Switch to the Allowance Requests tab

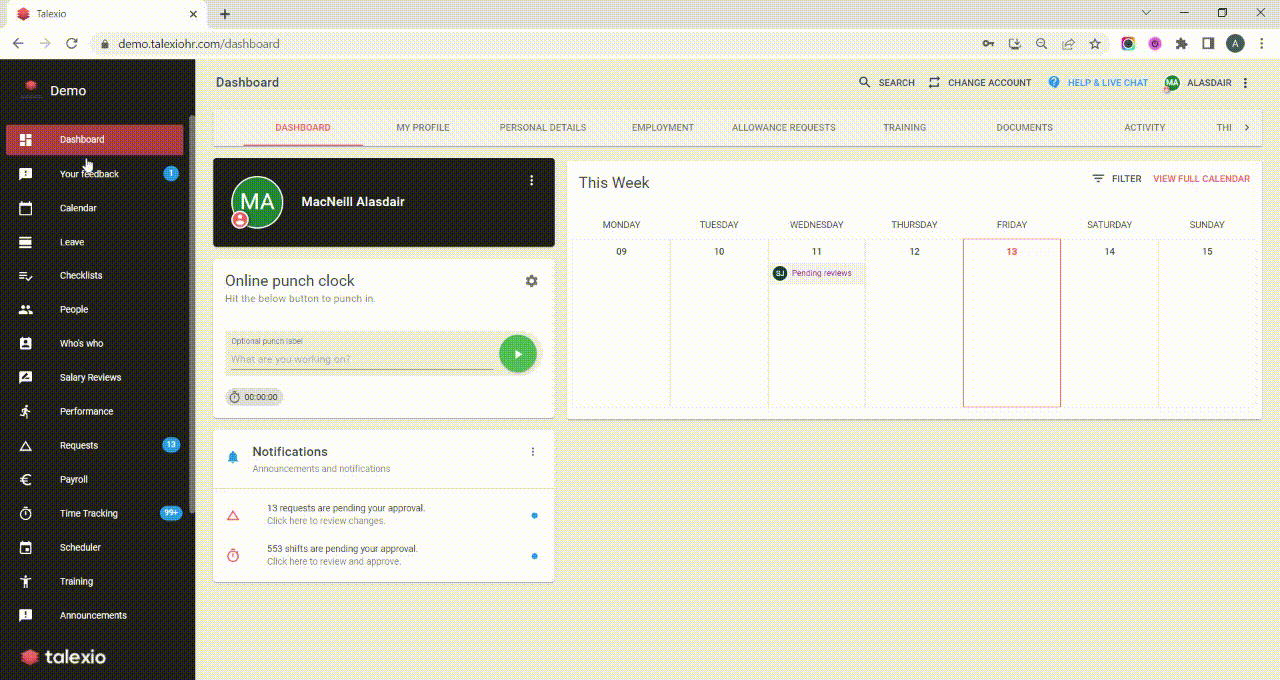pyautogui.click(x=784, y=128)
